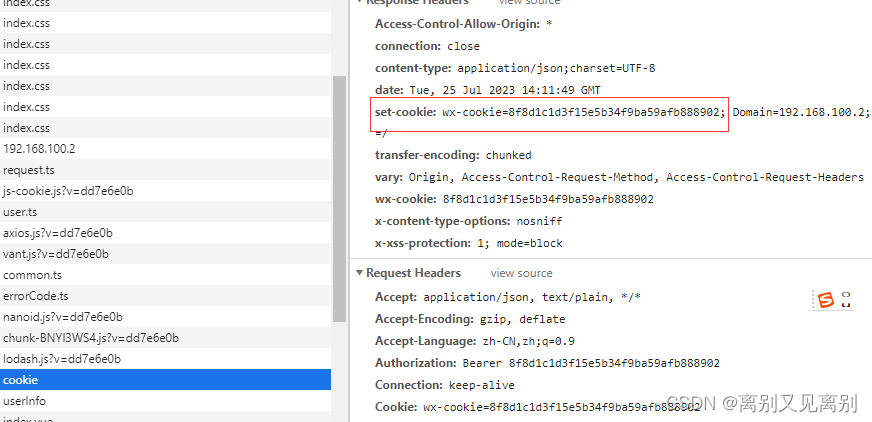Click the Authorization Bearer token header
Screen dimensions: 872x422
pyautogui.click(x=547, y=363)
